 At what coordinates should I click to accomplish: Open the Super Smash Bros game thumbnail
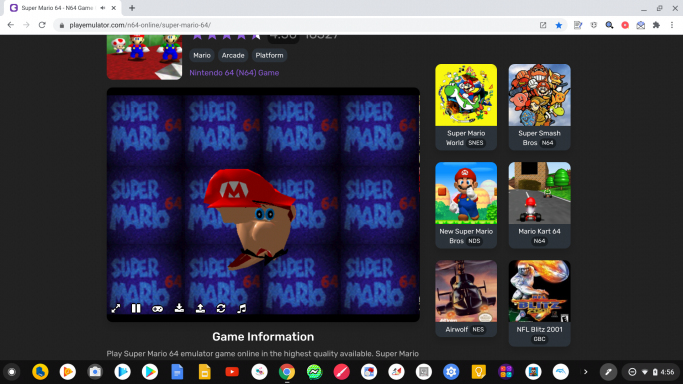539,95
